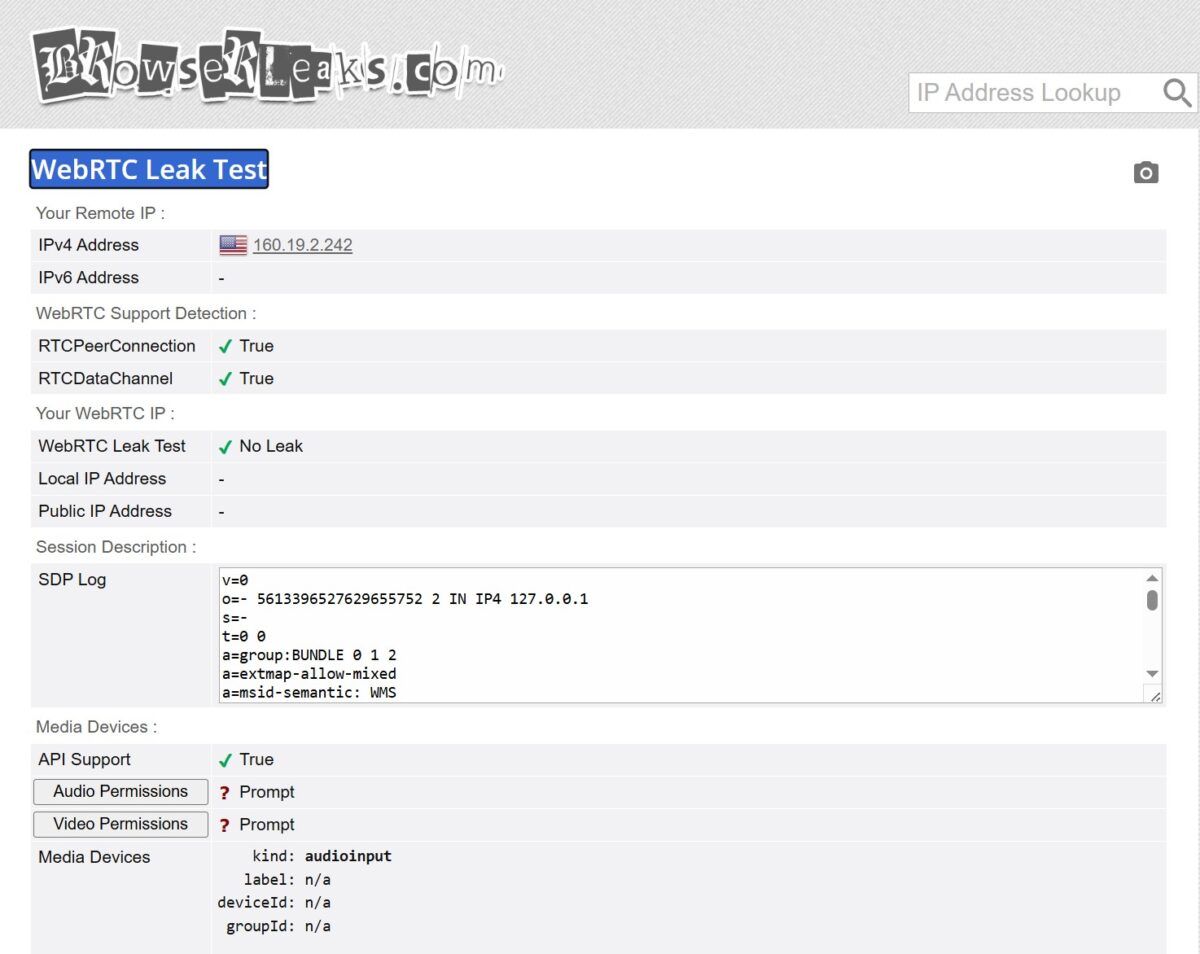Click the 'IPv4 Address' row label

tap(88, 245)
